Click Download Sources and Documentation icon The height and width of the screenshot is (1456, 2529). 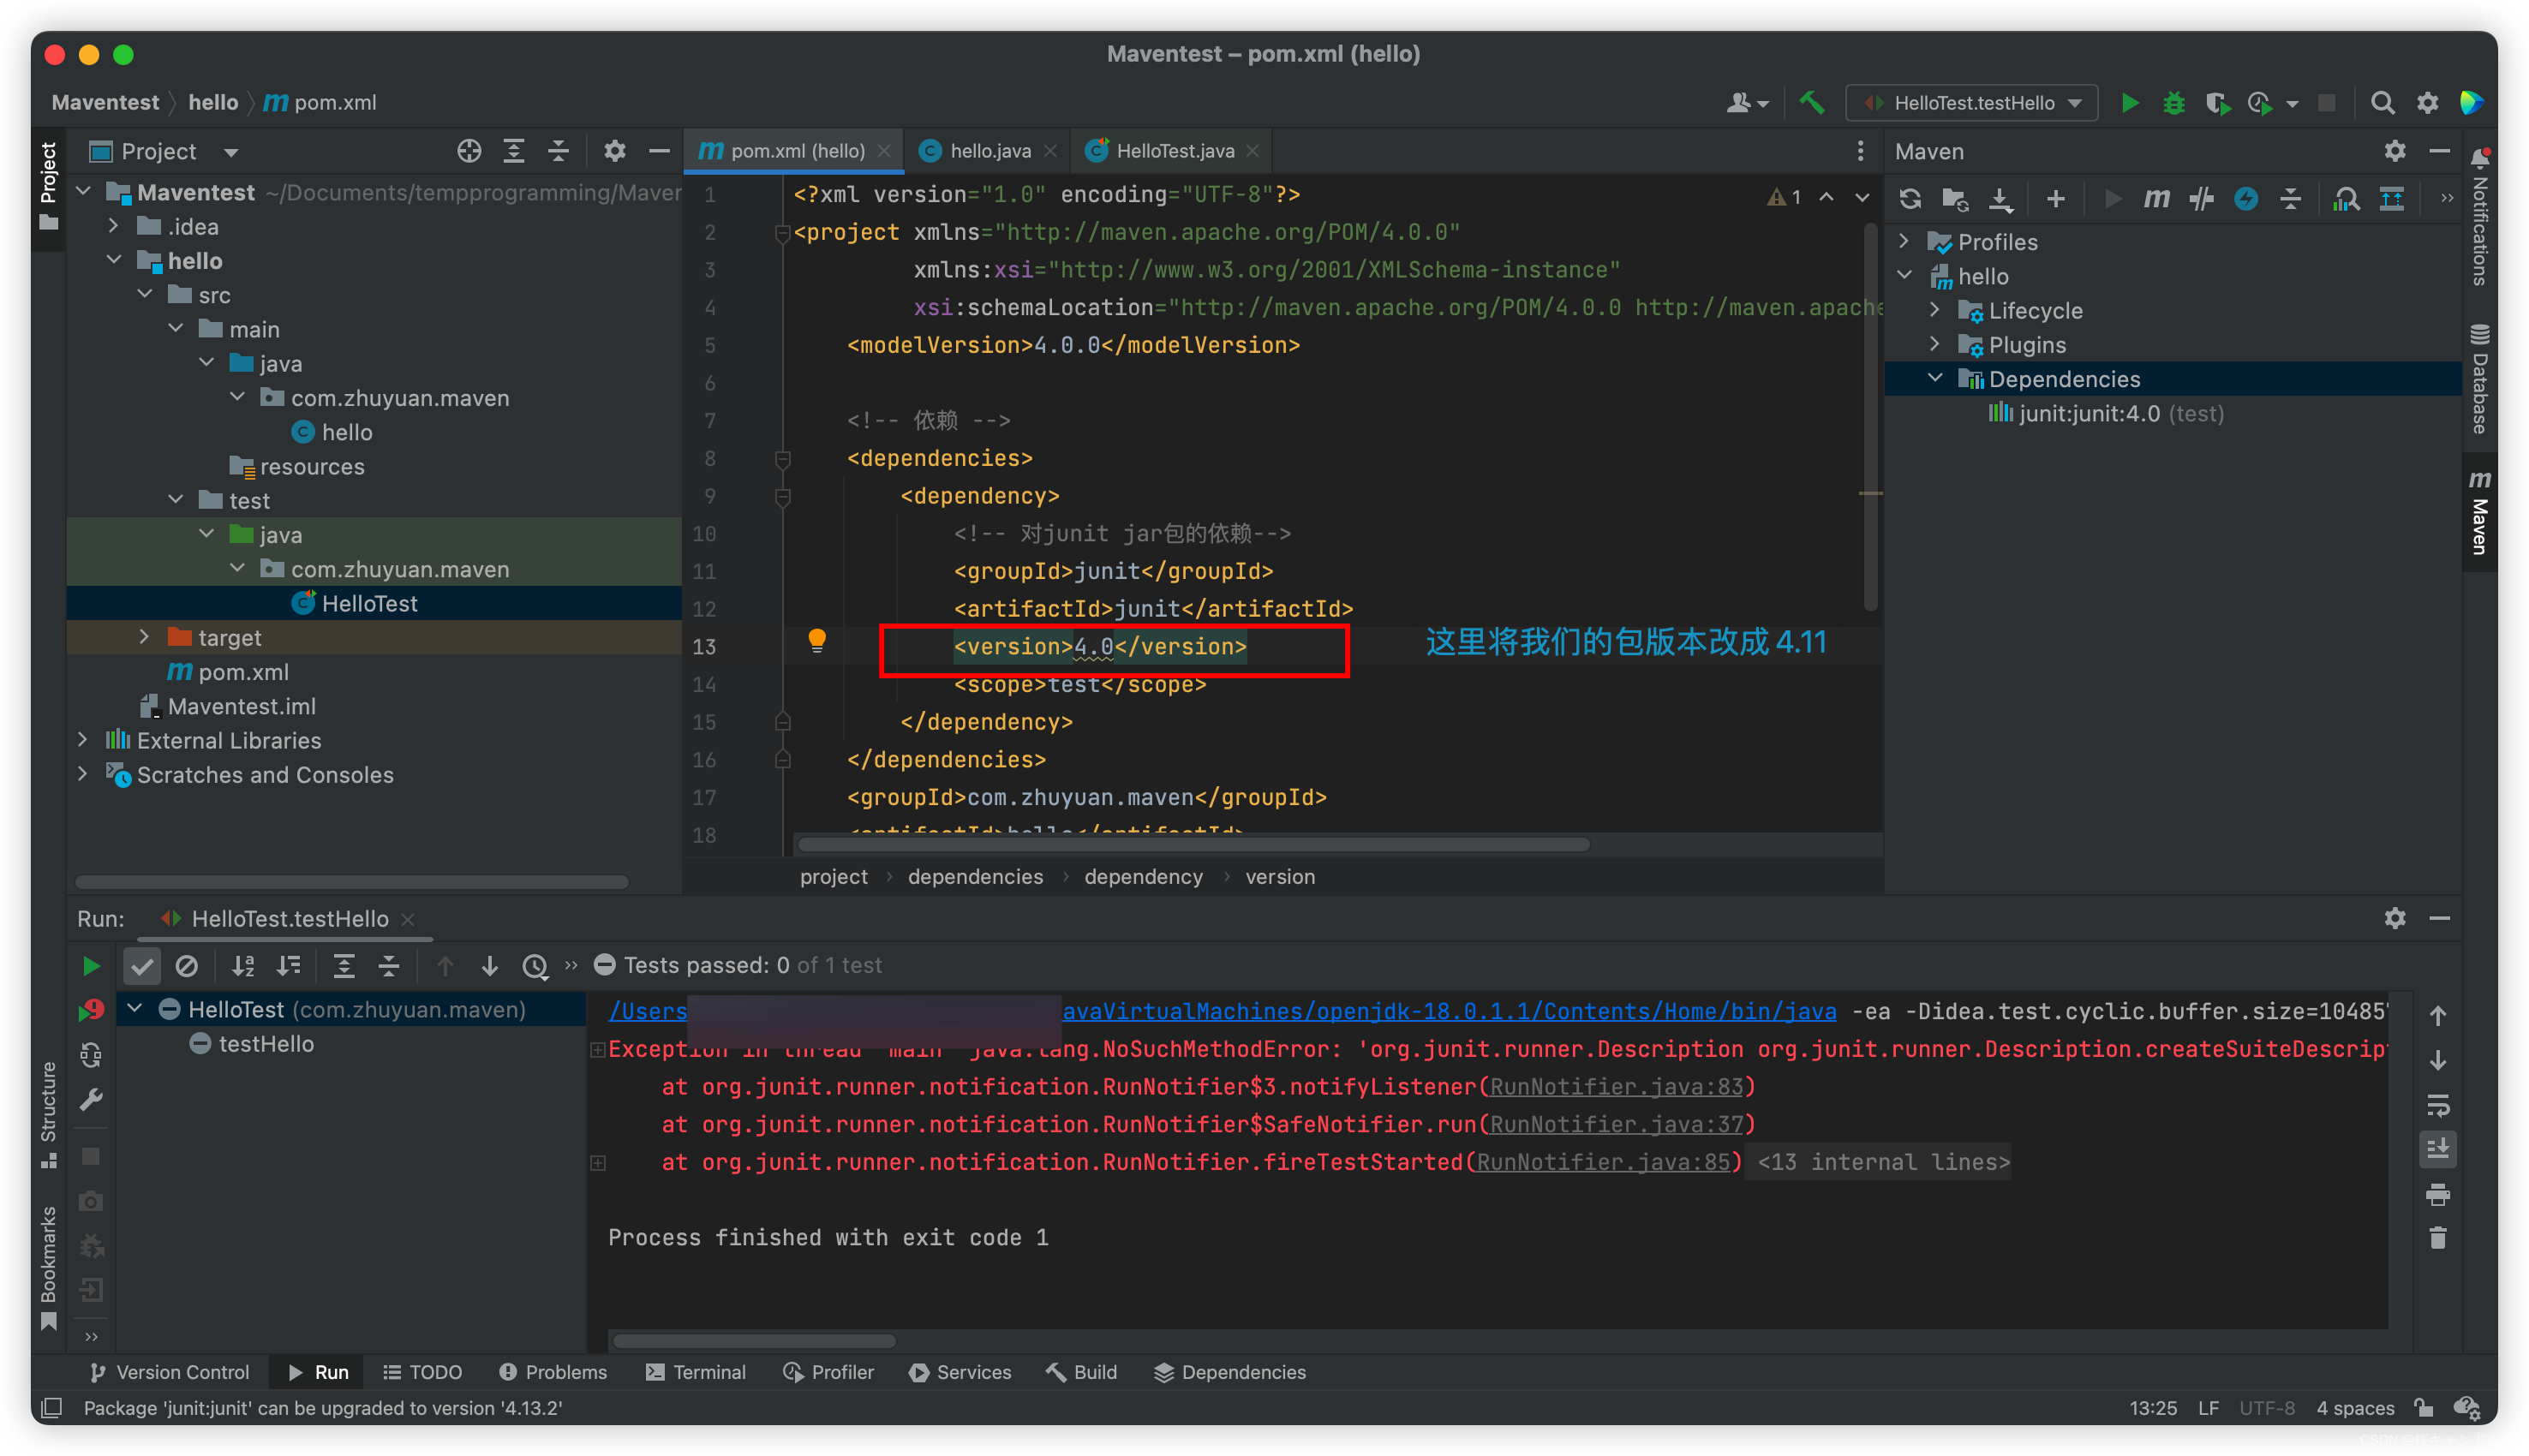(2000, 198)
